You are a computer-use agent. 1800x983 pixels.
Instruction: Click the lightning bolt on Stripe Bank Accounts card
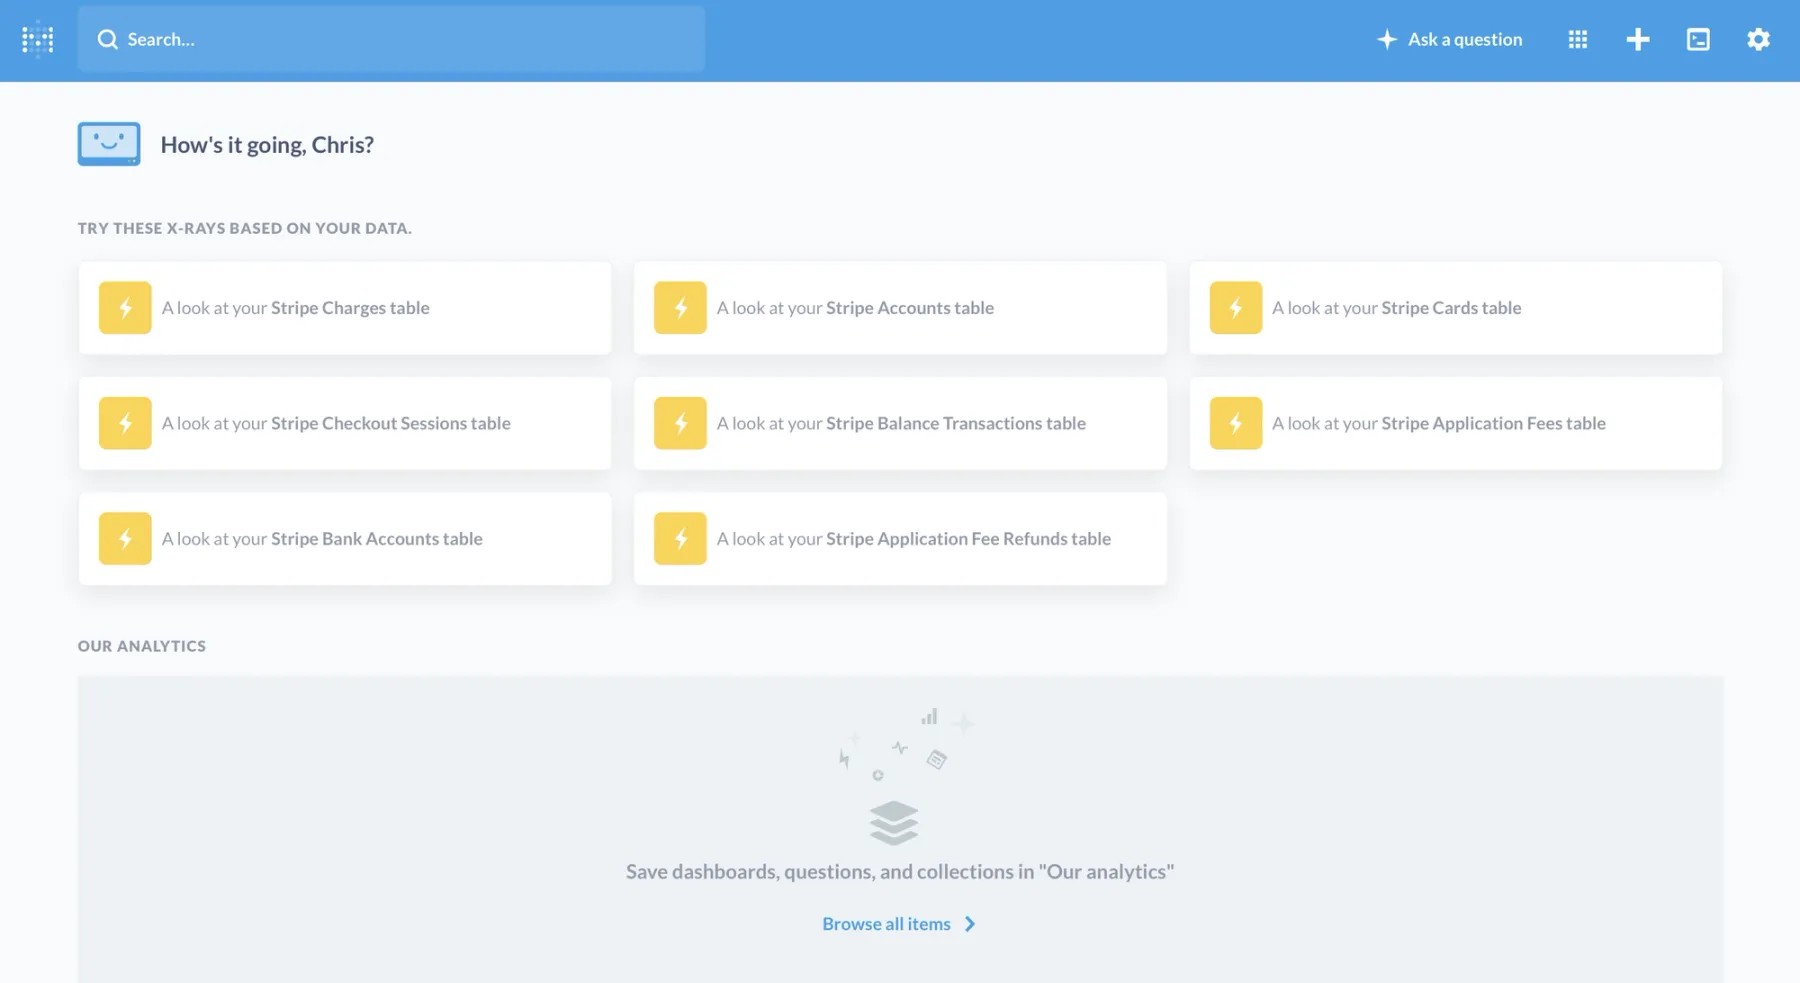coord(124,538)
